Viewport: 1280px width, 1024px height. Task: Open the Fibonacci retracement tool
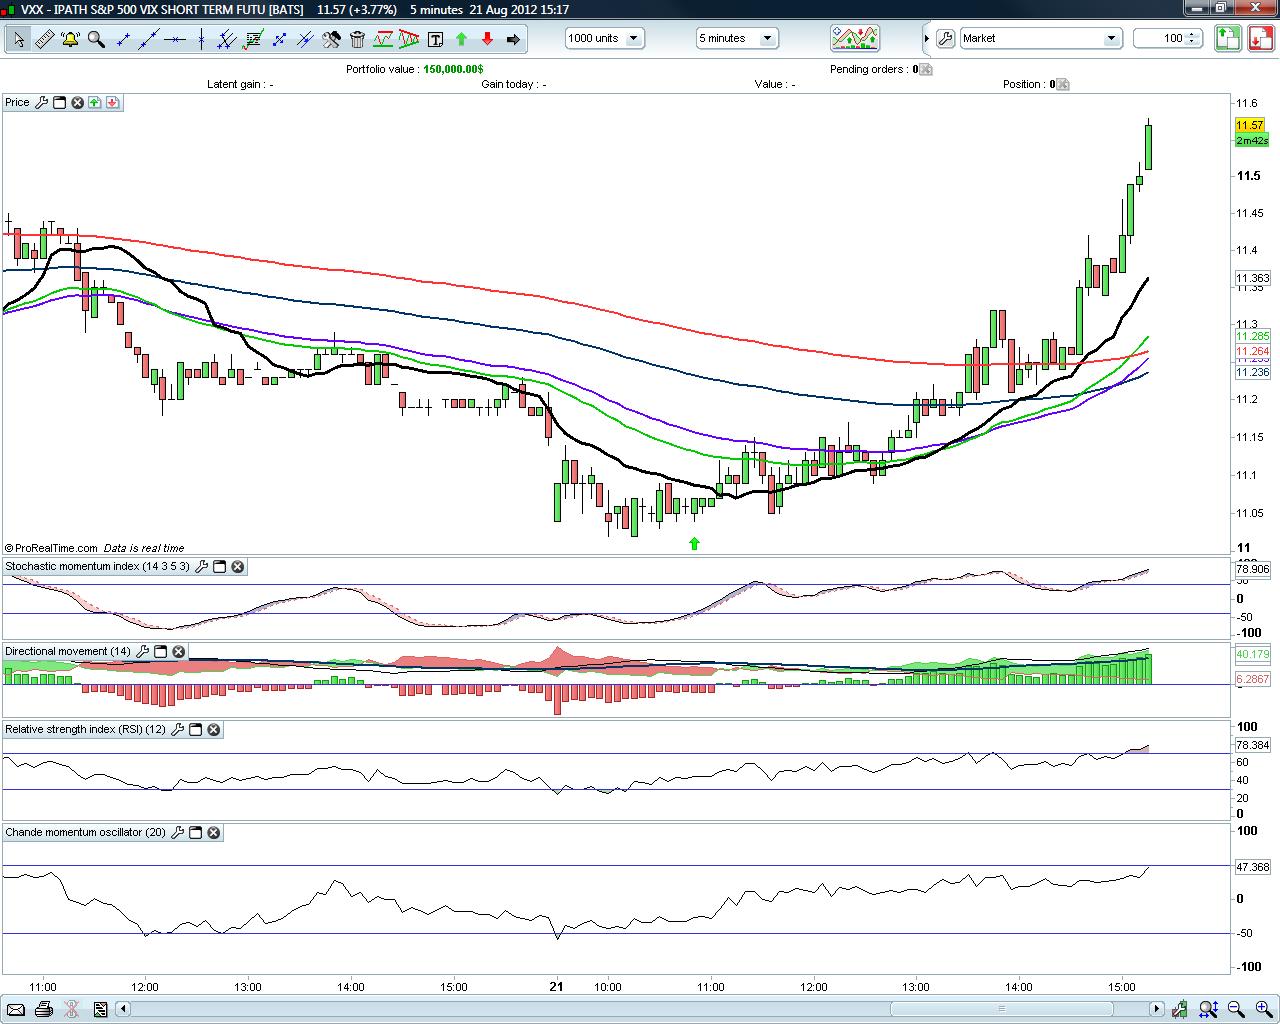253,39
